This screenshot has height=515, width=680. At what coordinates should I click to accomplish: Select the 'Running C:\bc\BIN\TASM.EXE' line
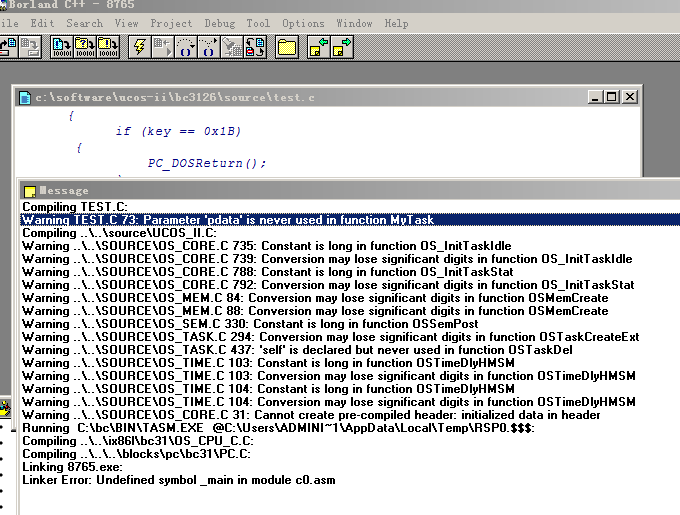coord(350,428)
